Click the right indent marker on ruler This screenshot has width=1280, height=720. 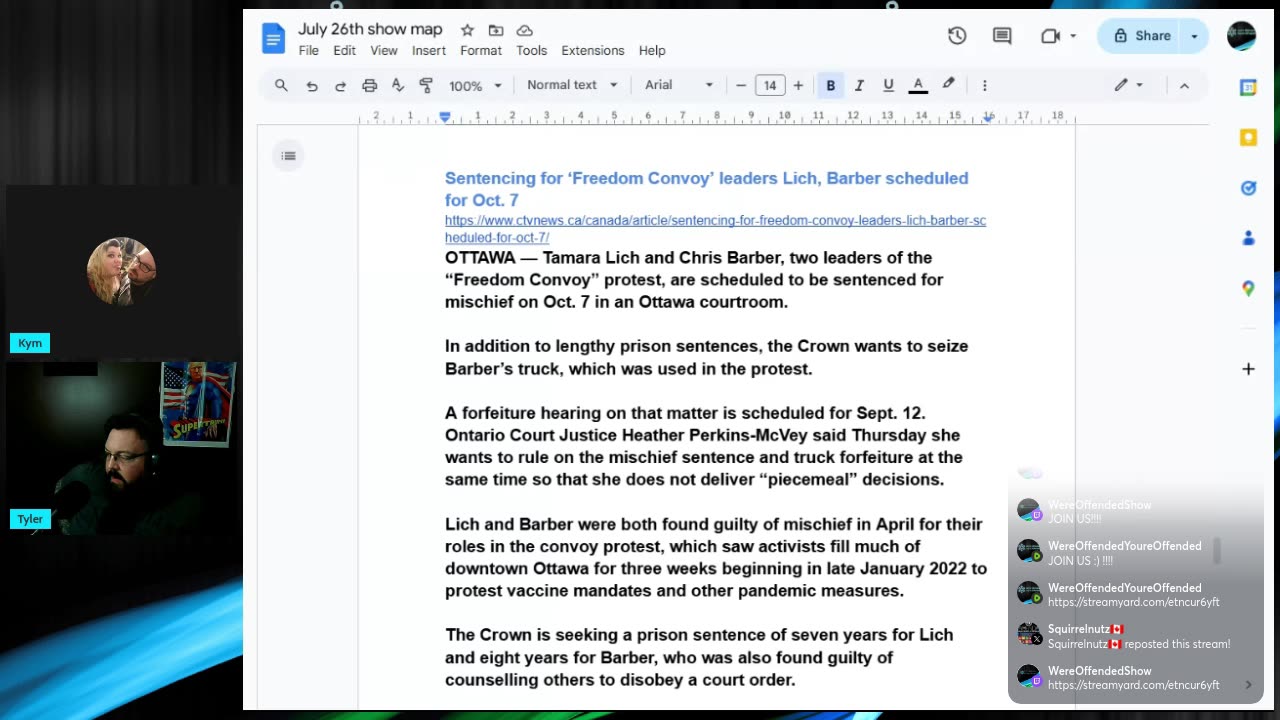tap(988, 117)
